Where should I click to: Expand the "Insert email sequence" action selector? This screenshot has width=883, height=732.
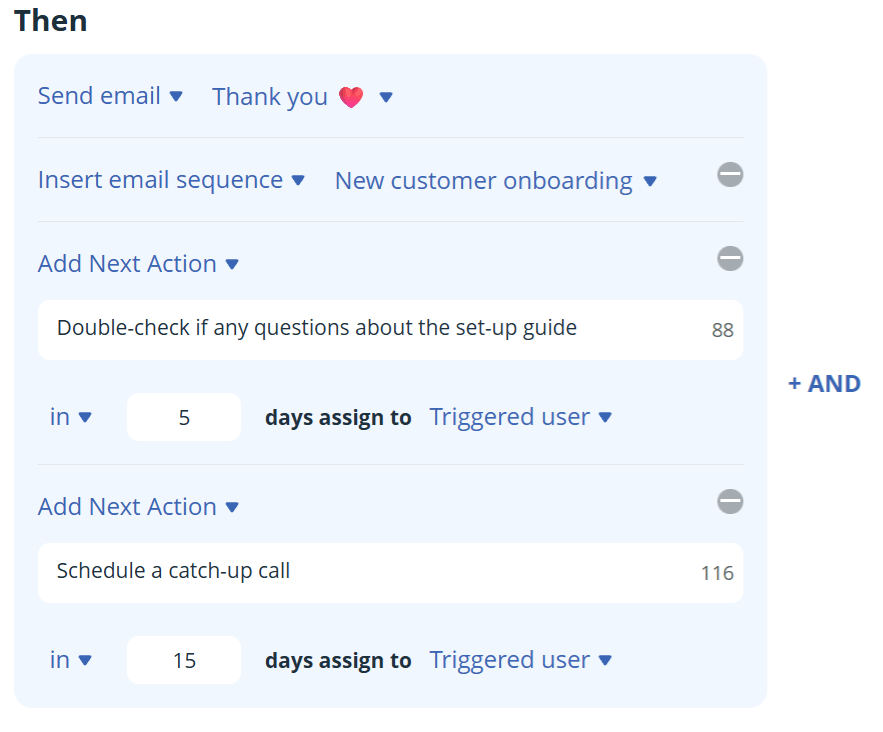[x=172, y=180]
